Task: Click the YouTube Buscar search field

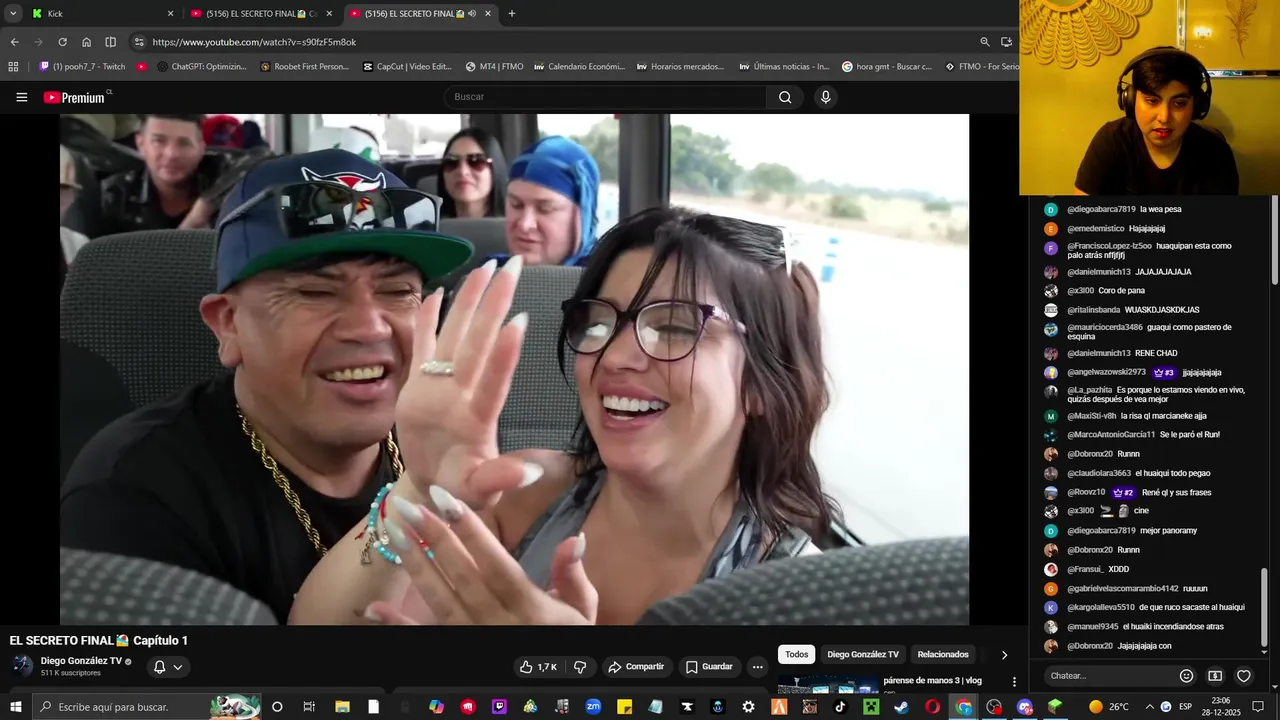Action: pyautogui.click(x=605, y=97)
